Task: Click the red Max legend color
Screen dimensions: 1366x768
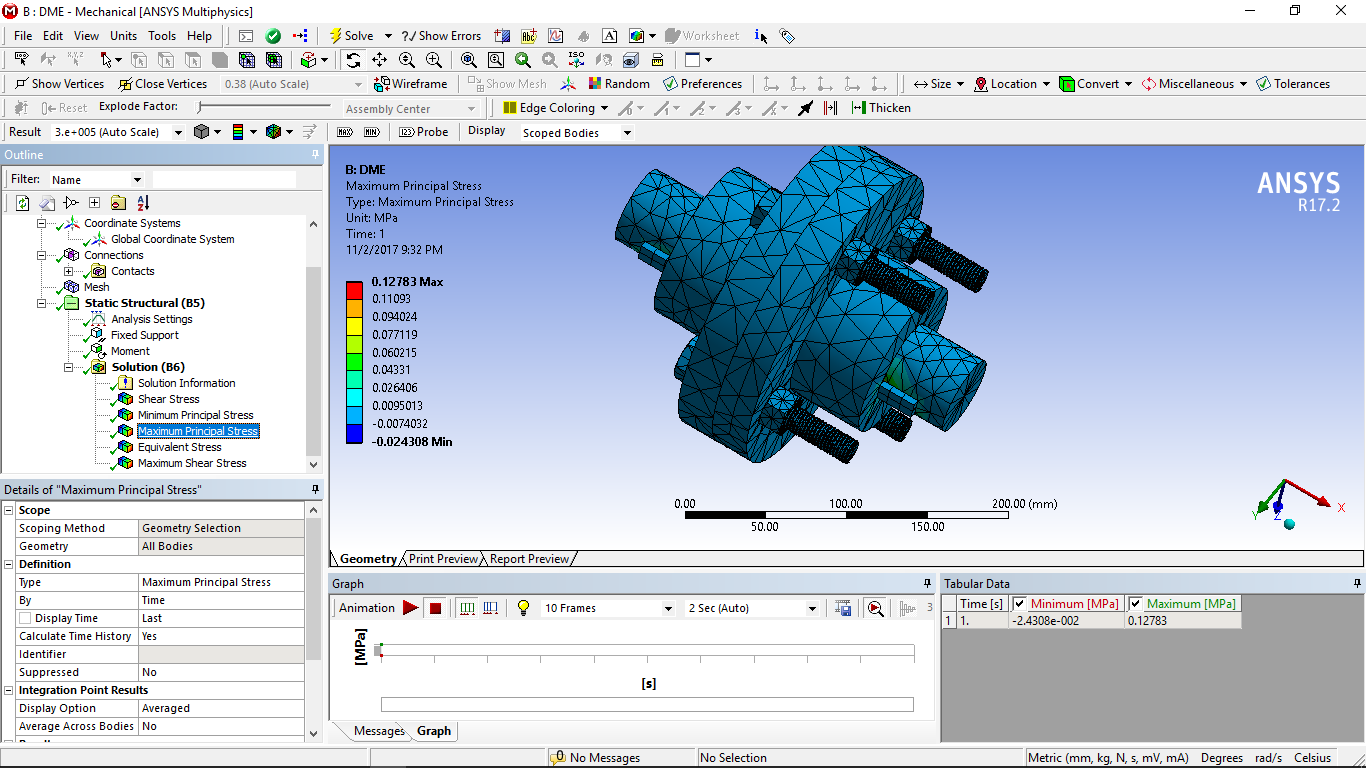Action: click(354, 289)
